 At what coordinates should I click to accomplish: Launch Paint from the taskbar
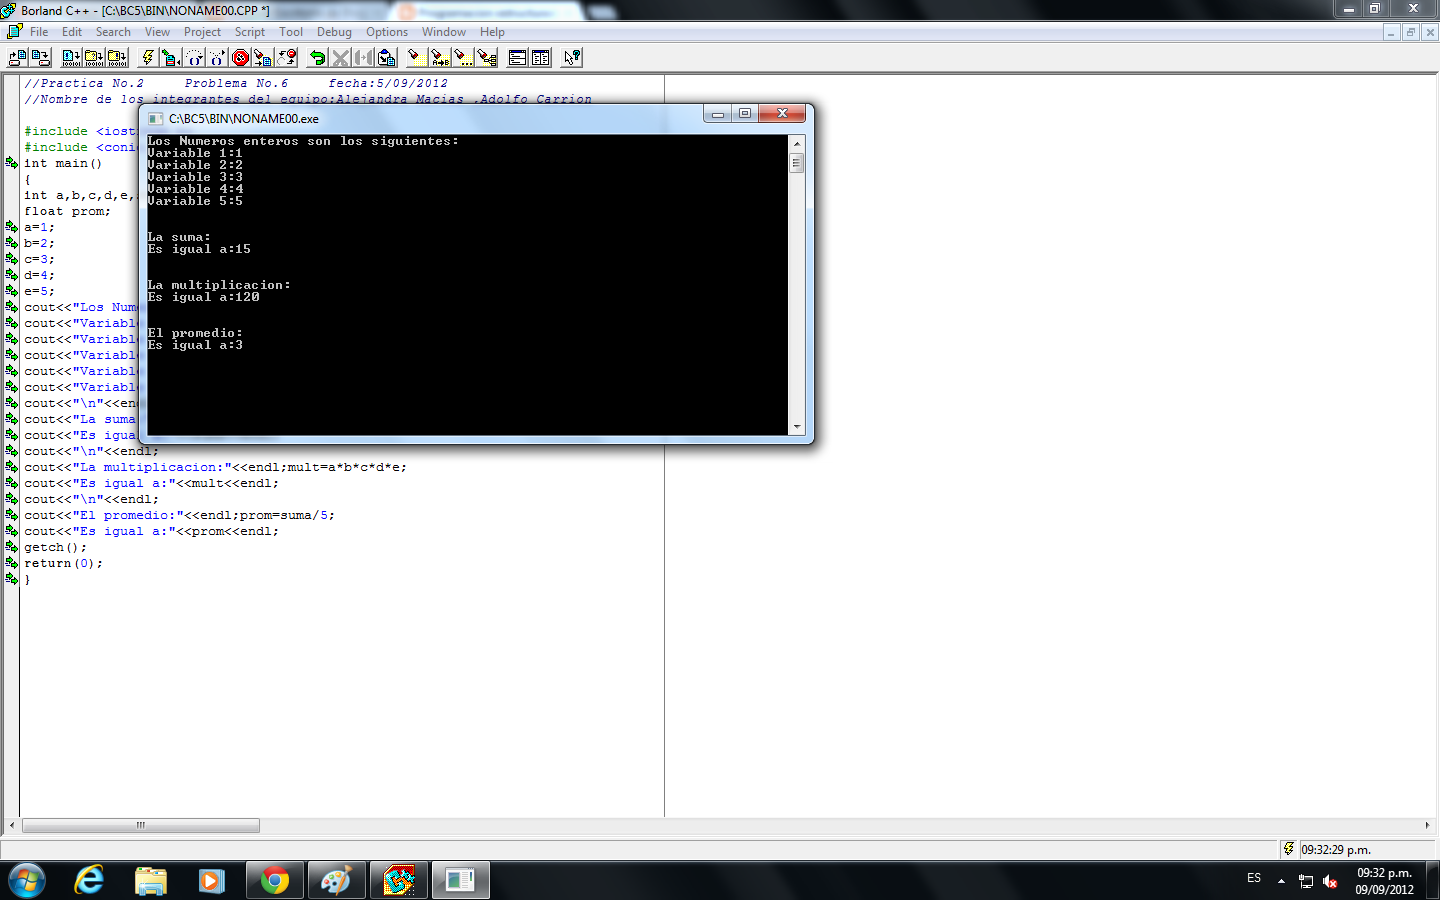[336, 880]
